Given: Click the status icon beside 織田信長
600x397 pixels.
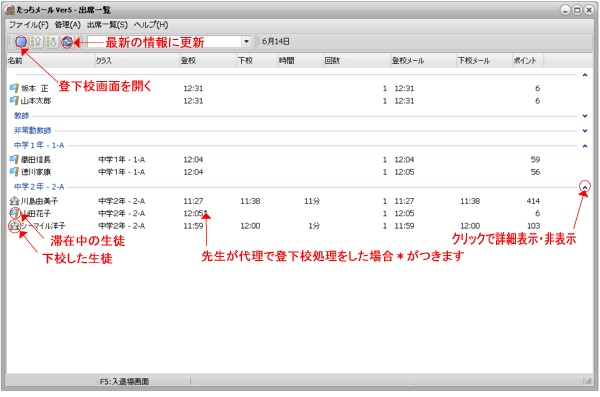Looking at the screenshot, I should pyautogui.click(x=14, y=159).
